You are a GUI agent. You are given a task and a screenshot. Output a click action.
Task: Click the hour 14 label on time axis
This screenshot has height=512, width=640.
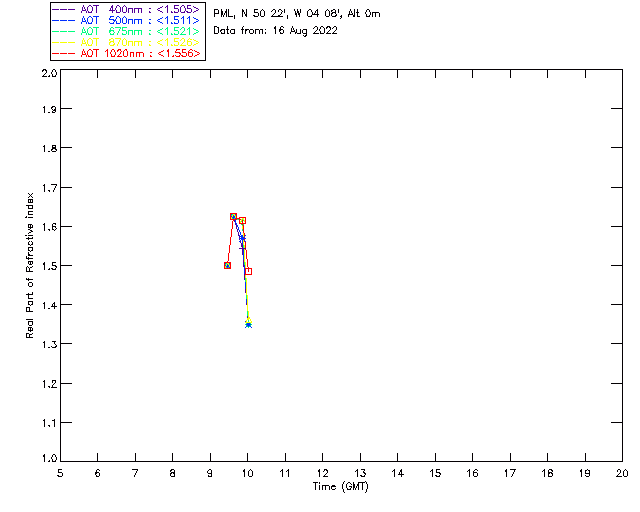[398, 473]
